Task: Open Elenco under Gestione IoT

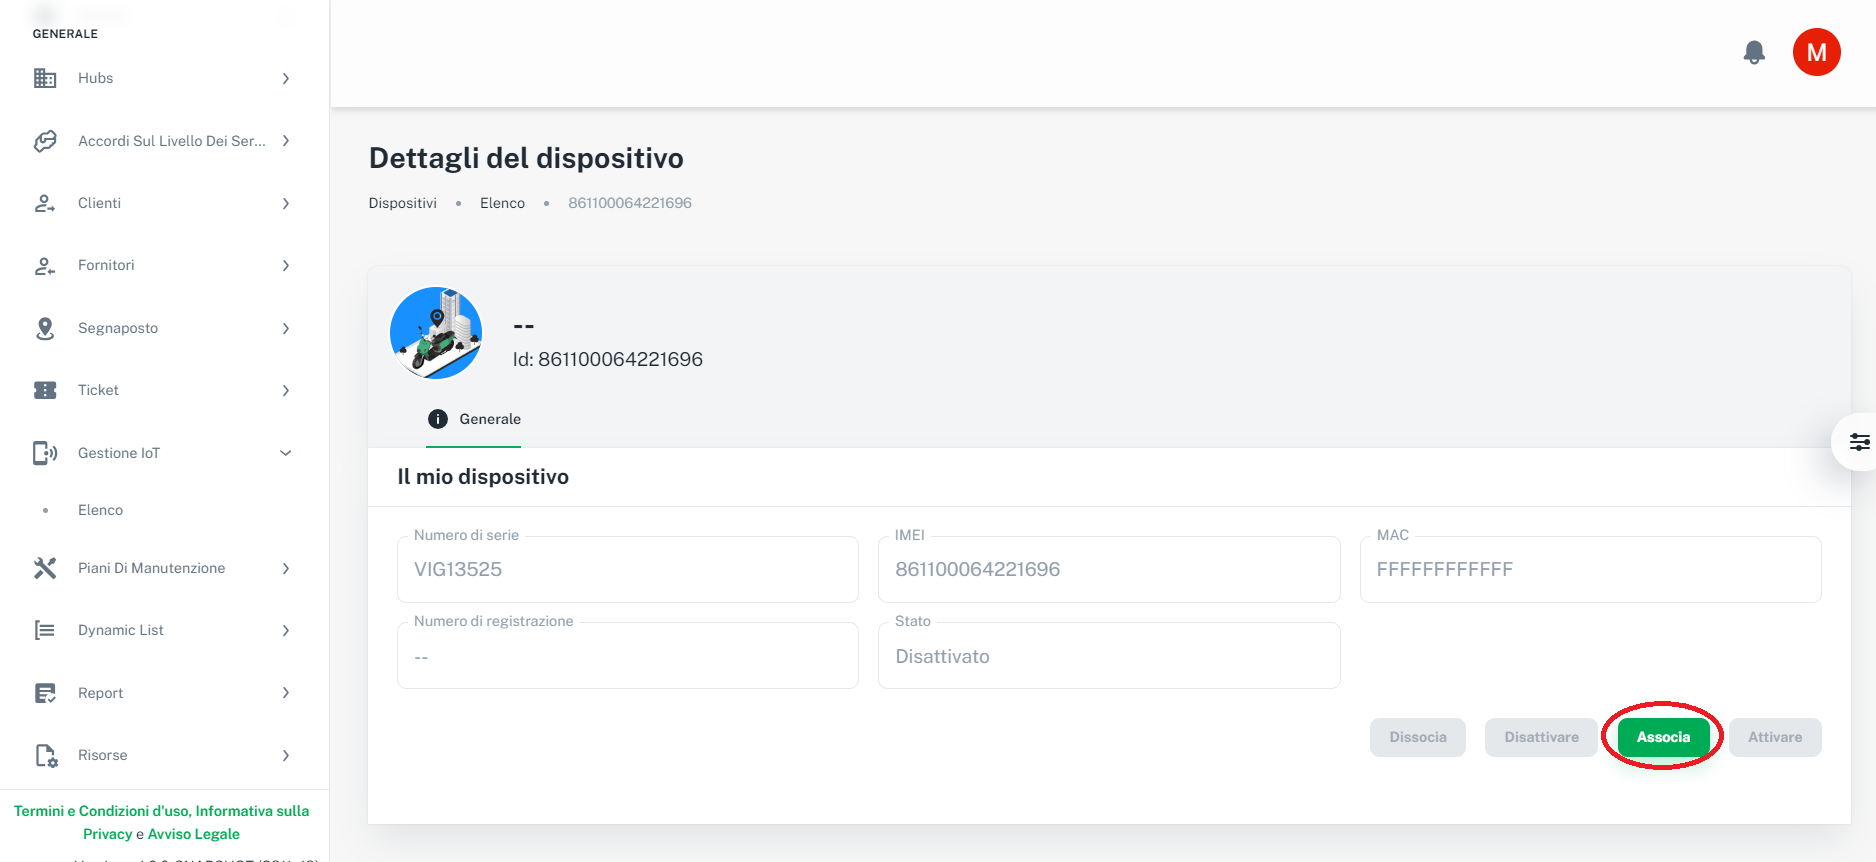Action: pos(101,510)
